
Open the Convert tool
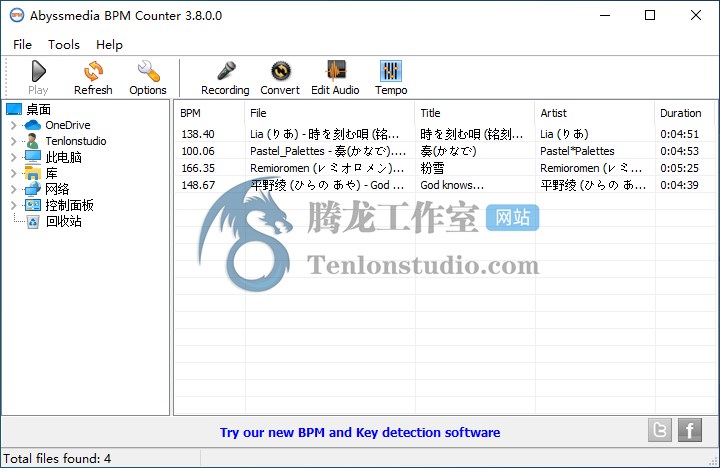[280, 78]
